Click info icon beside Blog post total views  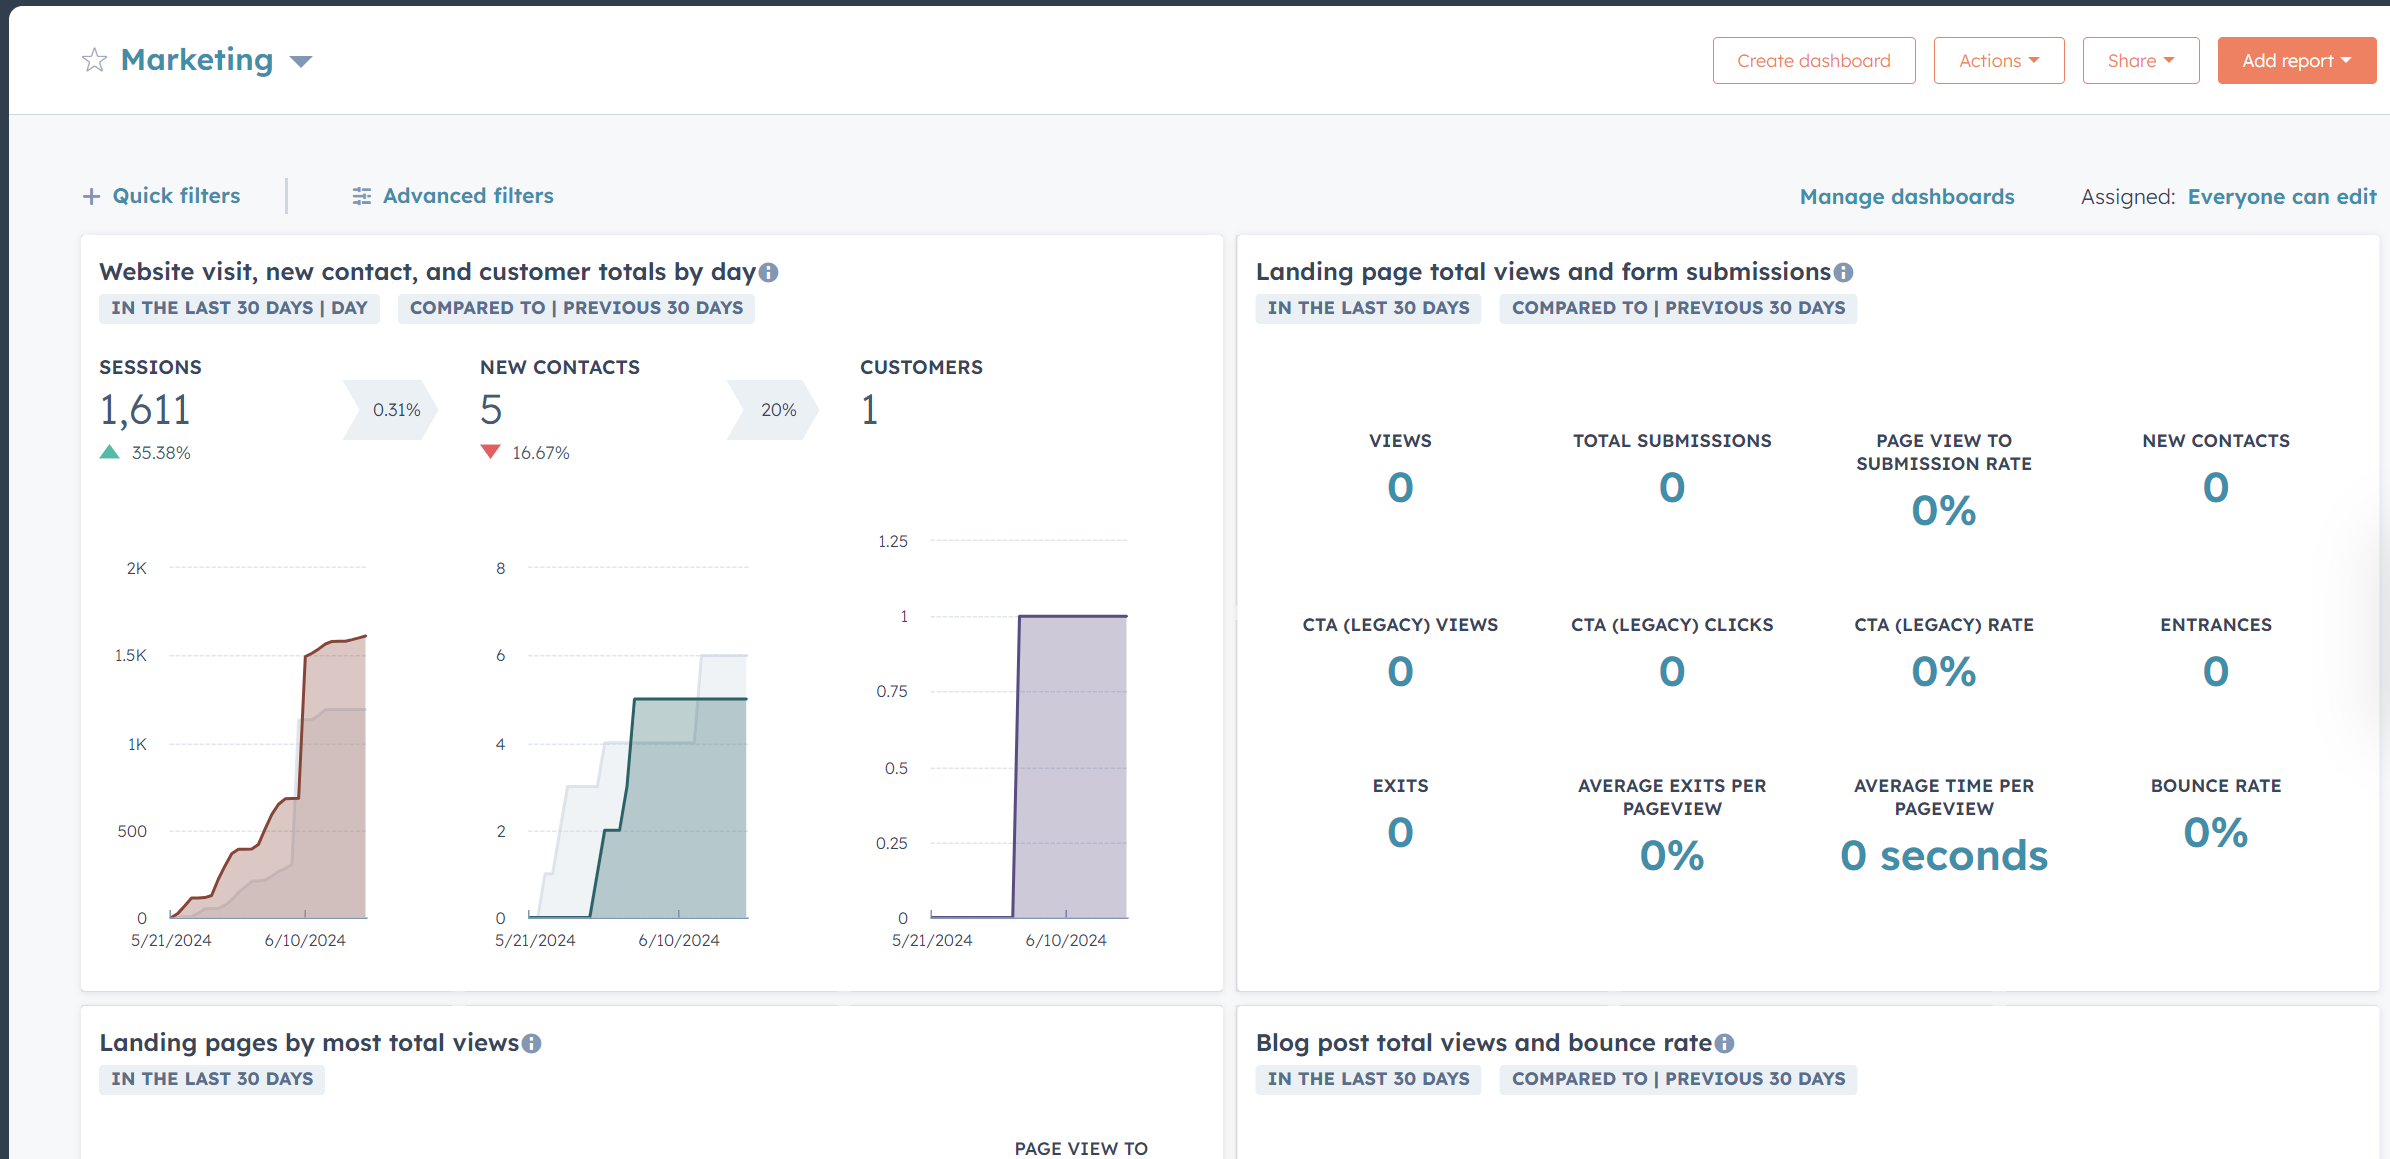coord(1724,1043)
